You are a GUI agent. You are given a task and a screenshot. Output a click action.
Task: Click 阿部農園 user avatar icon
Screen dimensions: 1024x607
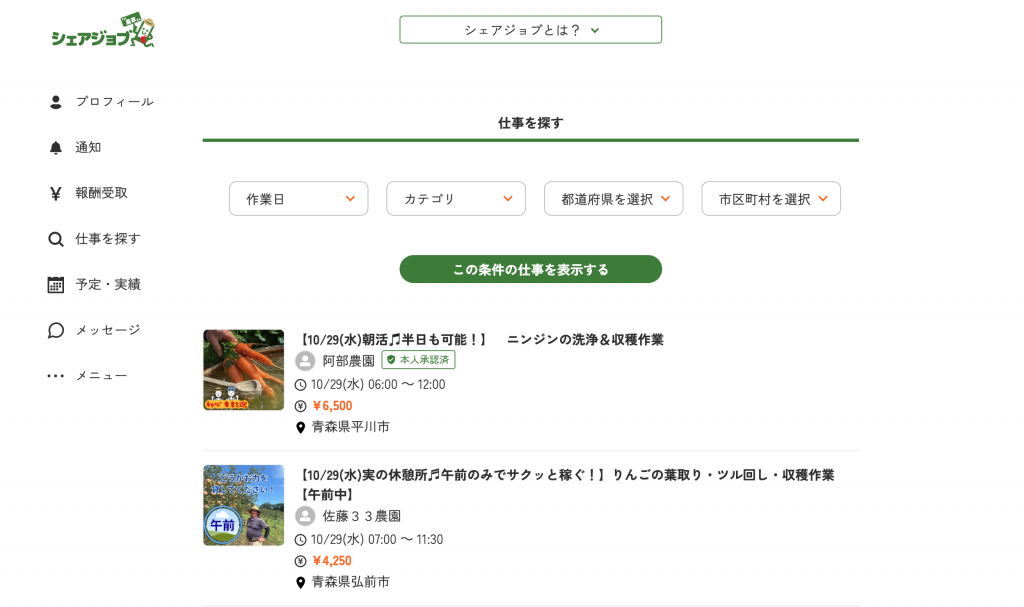point(305,361)
